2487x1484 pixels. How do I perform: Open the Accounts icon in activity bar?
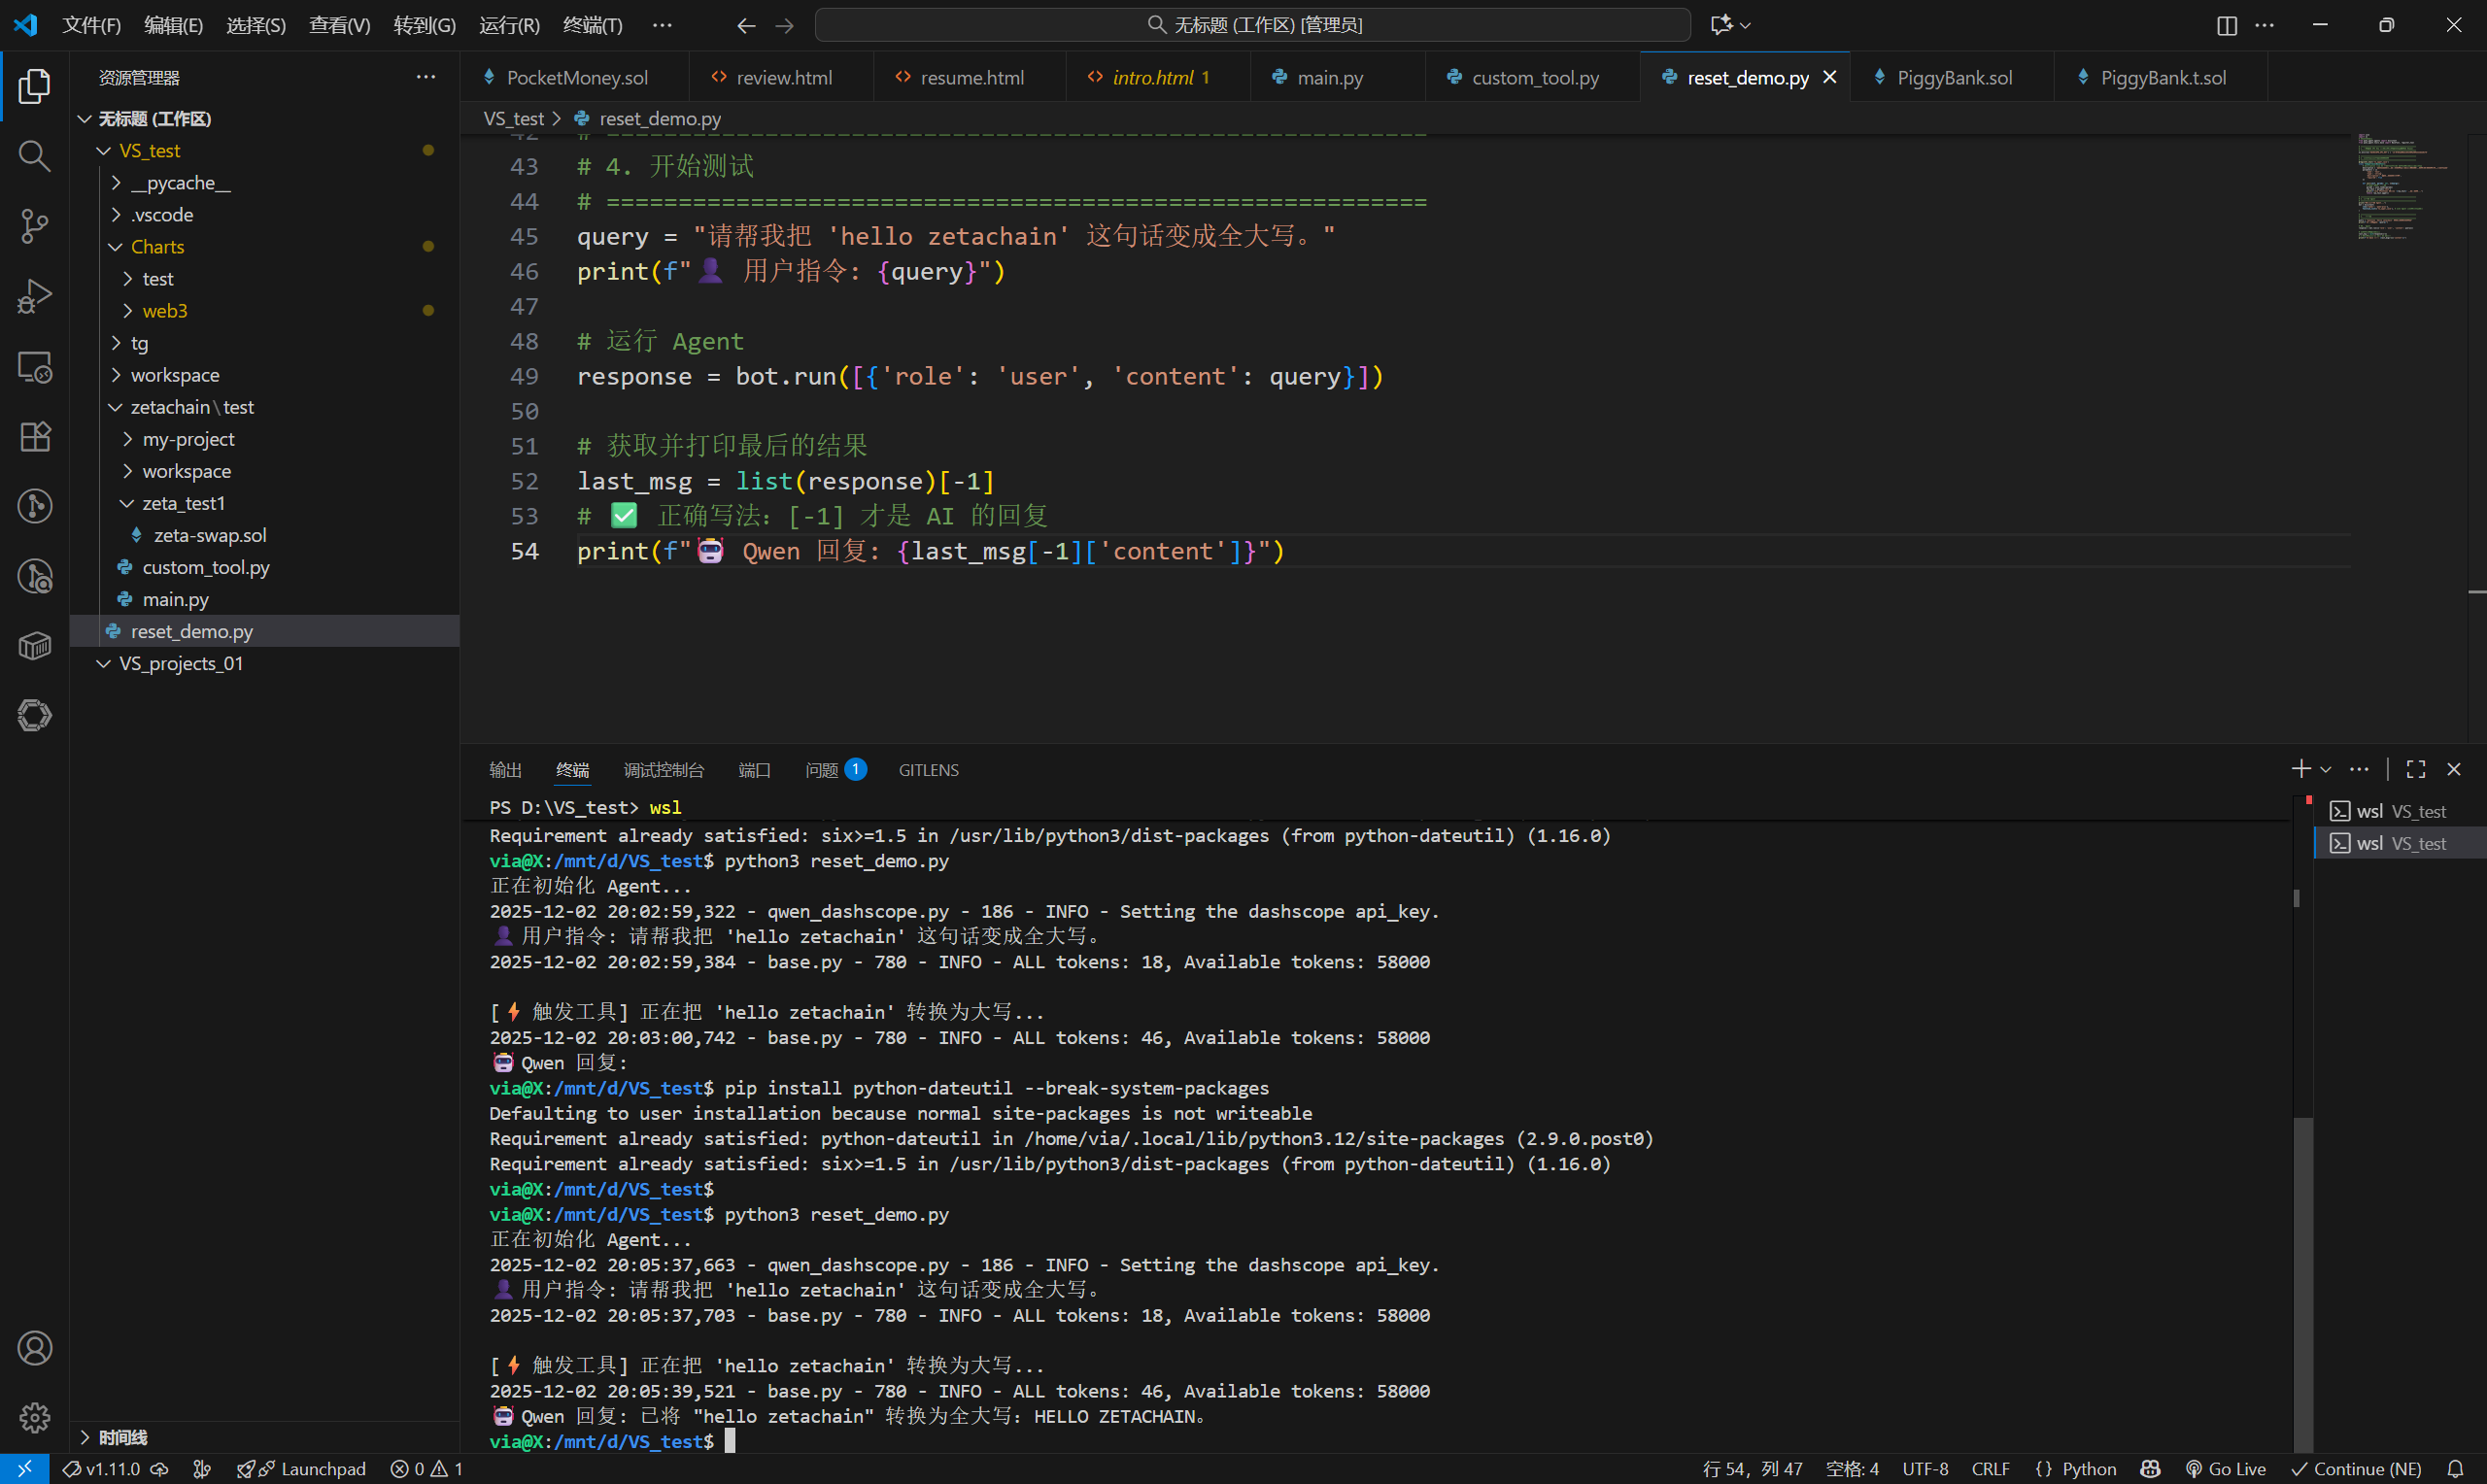(34, 1348)
